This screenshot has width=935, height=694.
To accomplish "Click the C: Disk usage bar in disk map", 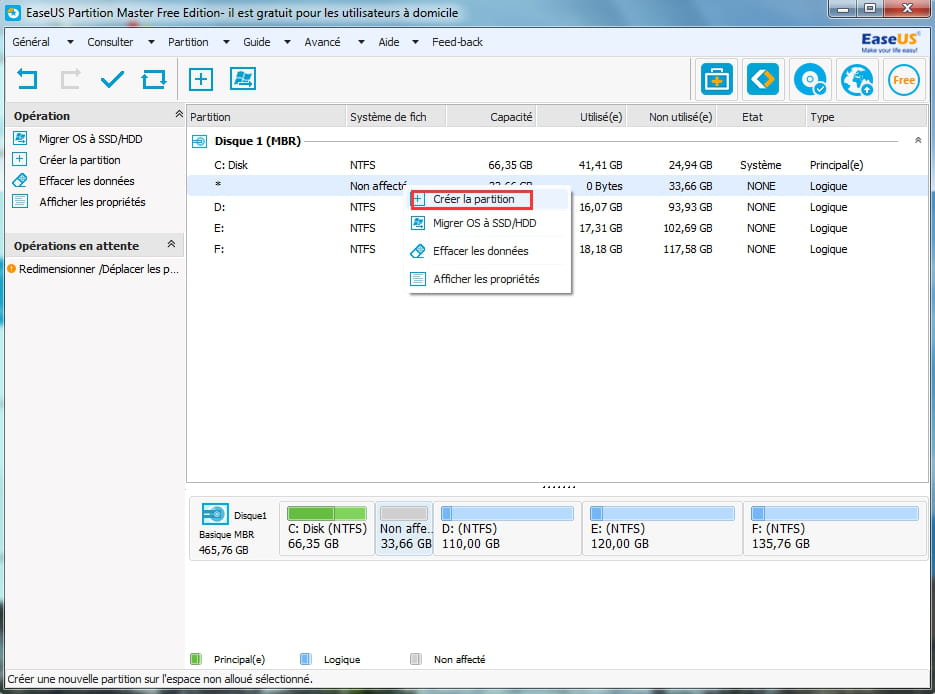I will (x=327, y=513).
